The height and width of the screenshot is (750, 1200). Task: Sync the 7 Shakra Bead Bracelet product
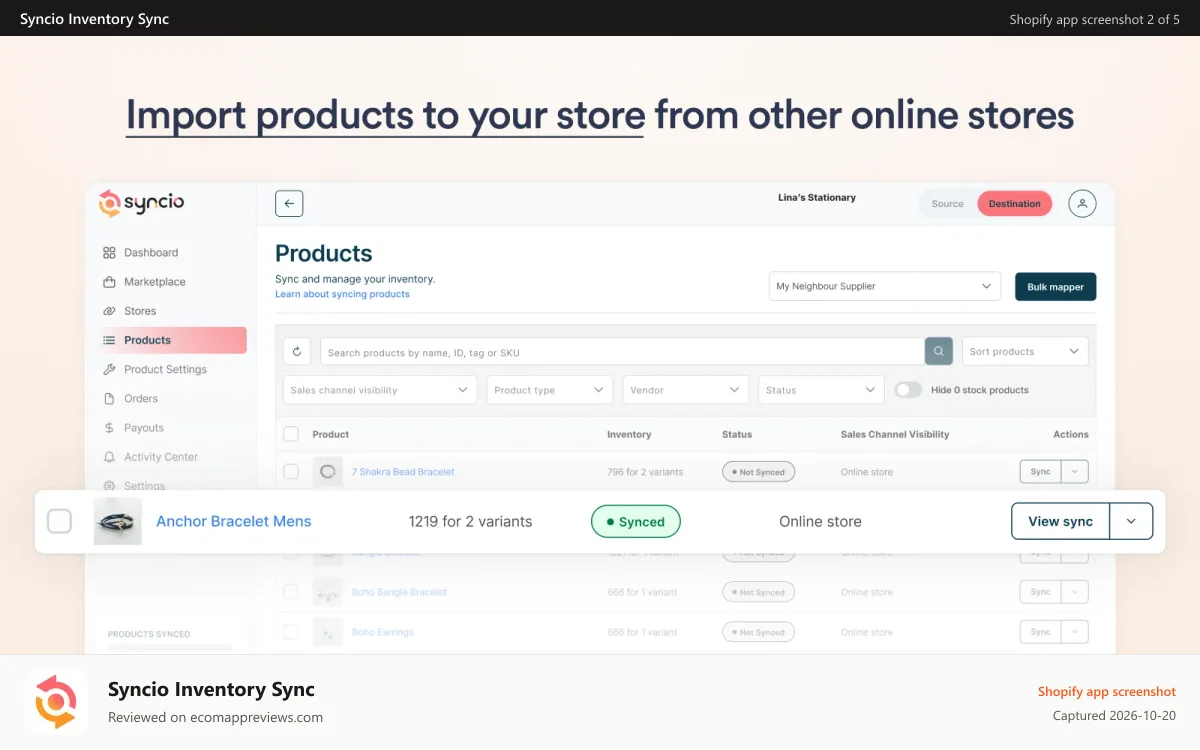pyautogui.click(x=1040, y=472)
